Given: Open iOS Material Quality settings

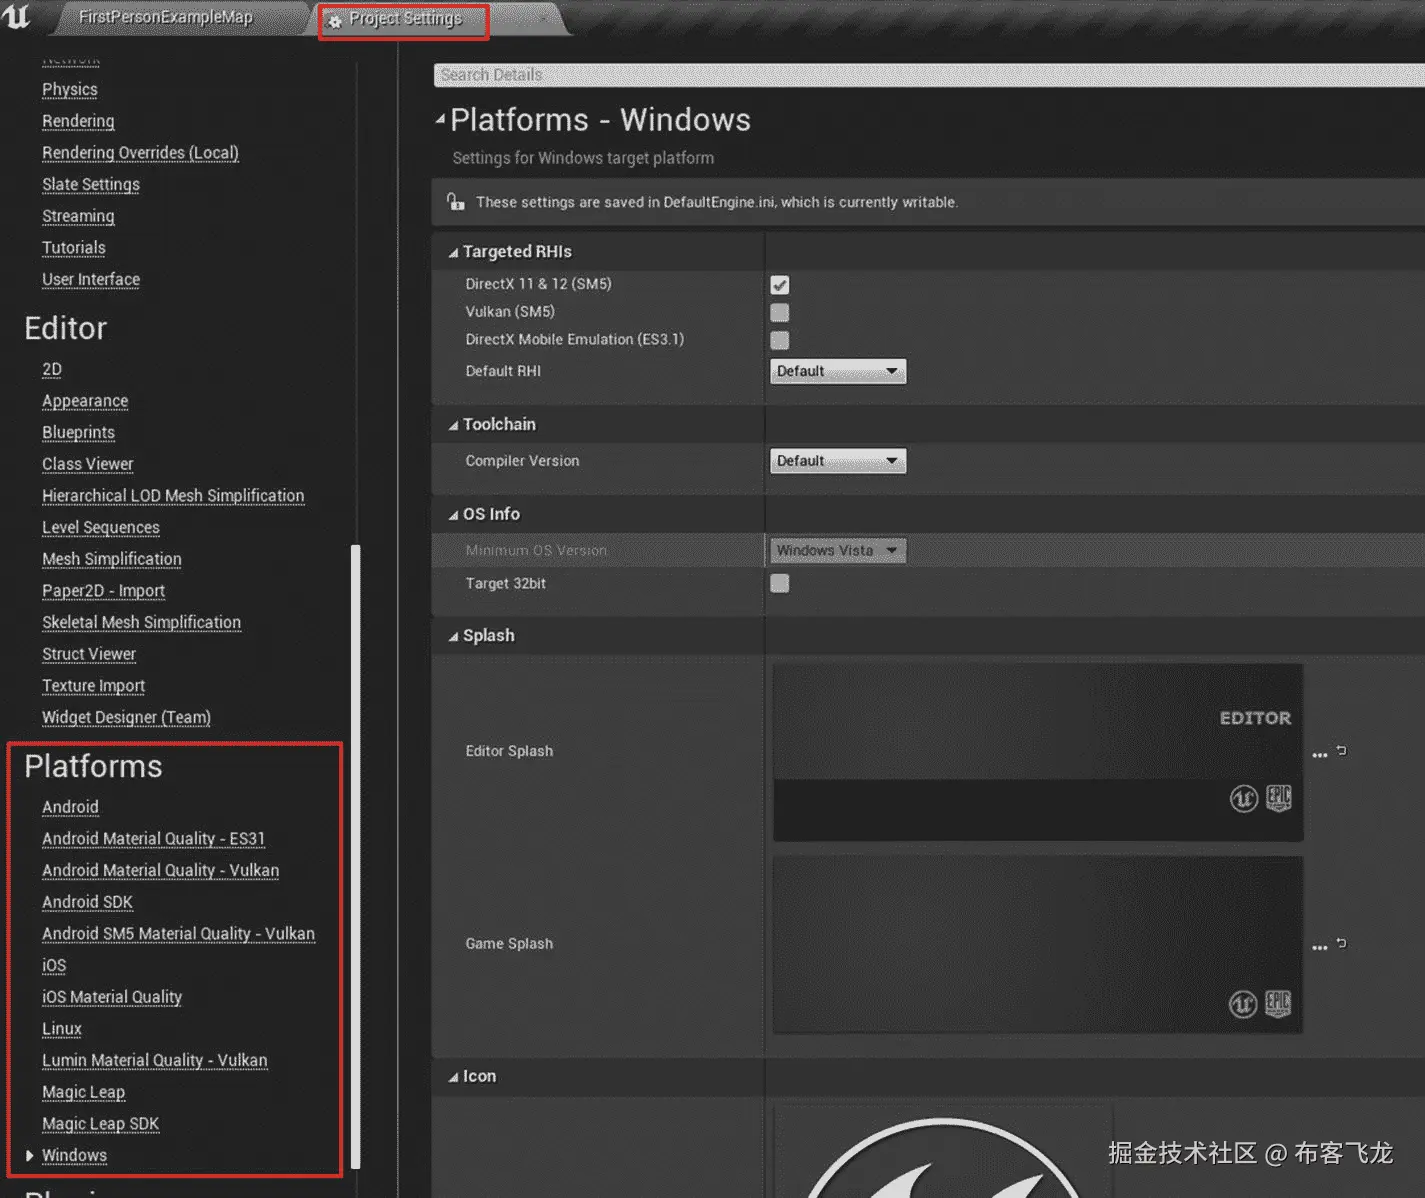Looking at the screenshot, I should [x=112, y=997].
